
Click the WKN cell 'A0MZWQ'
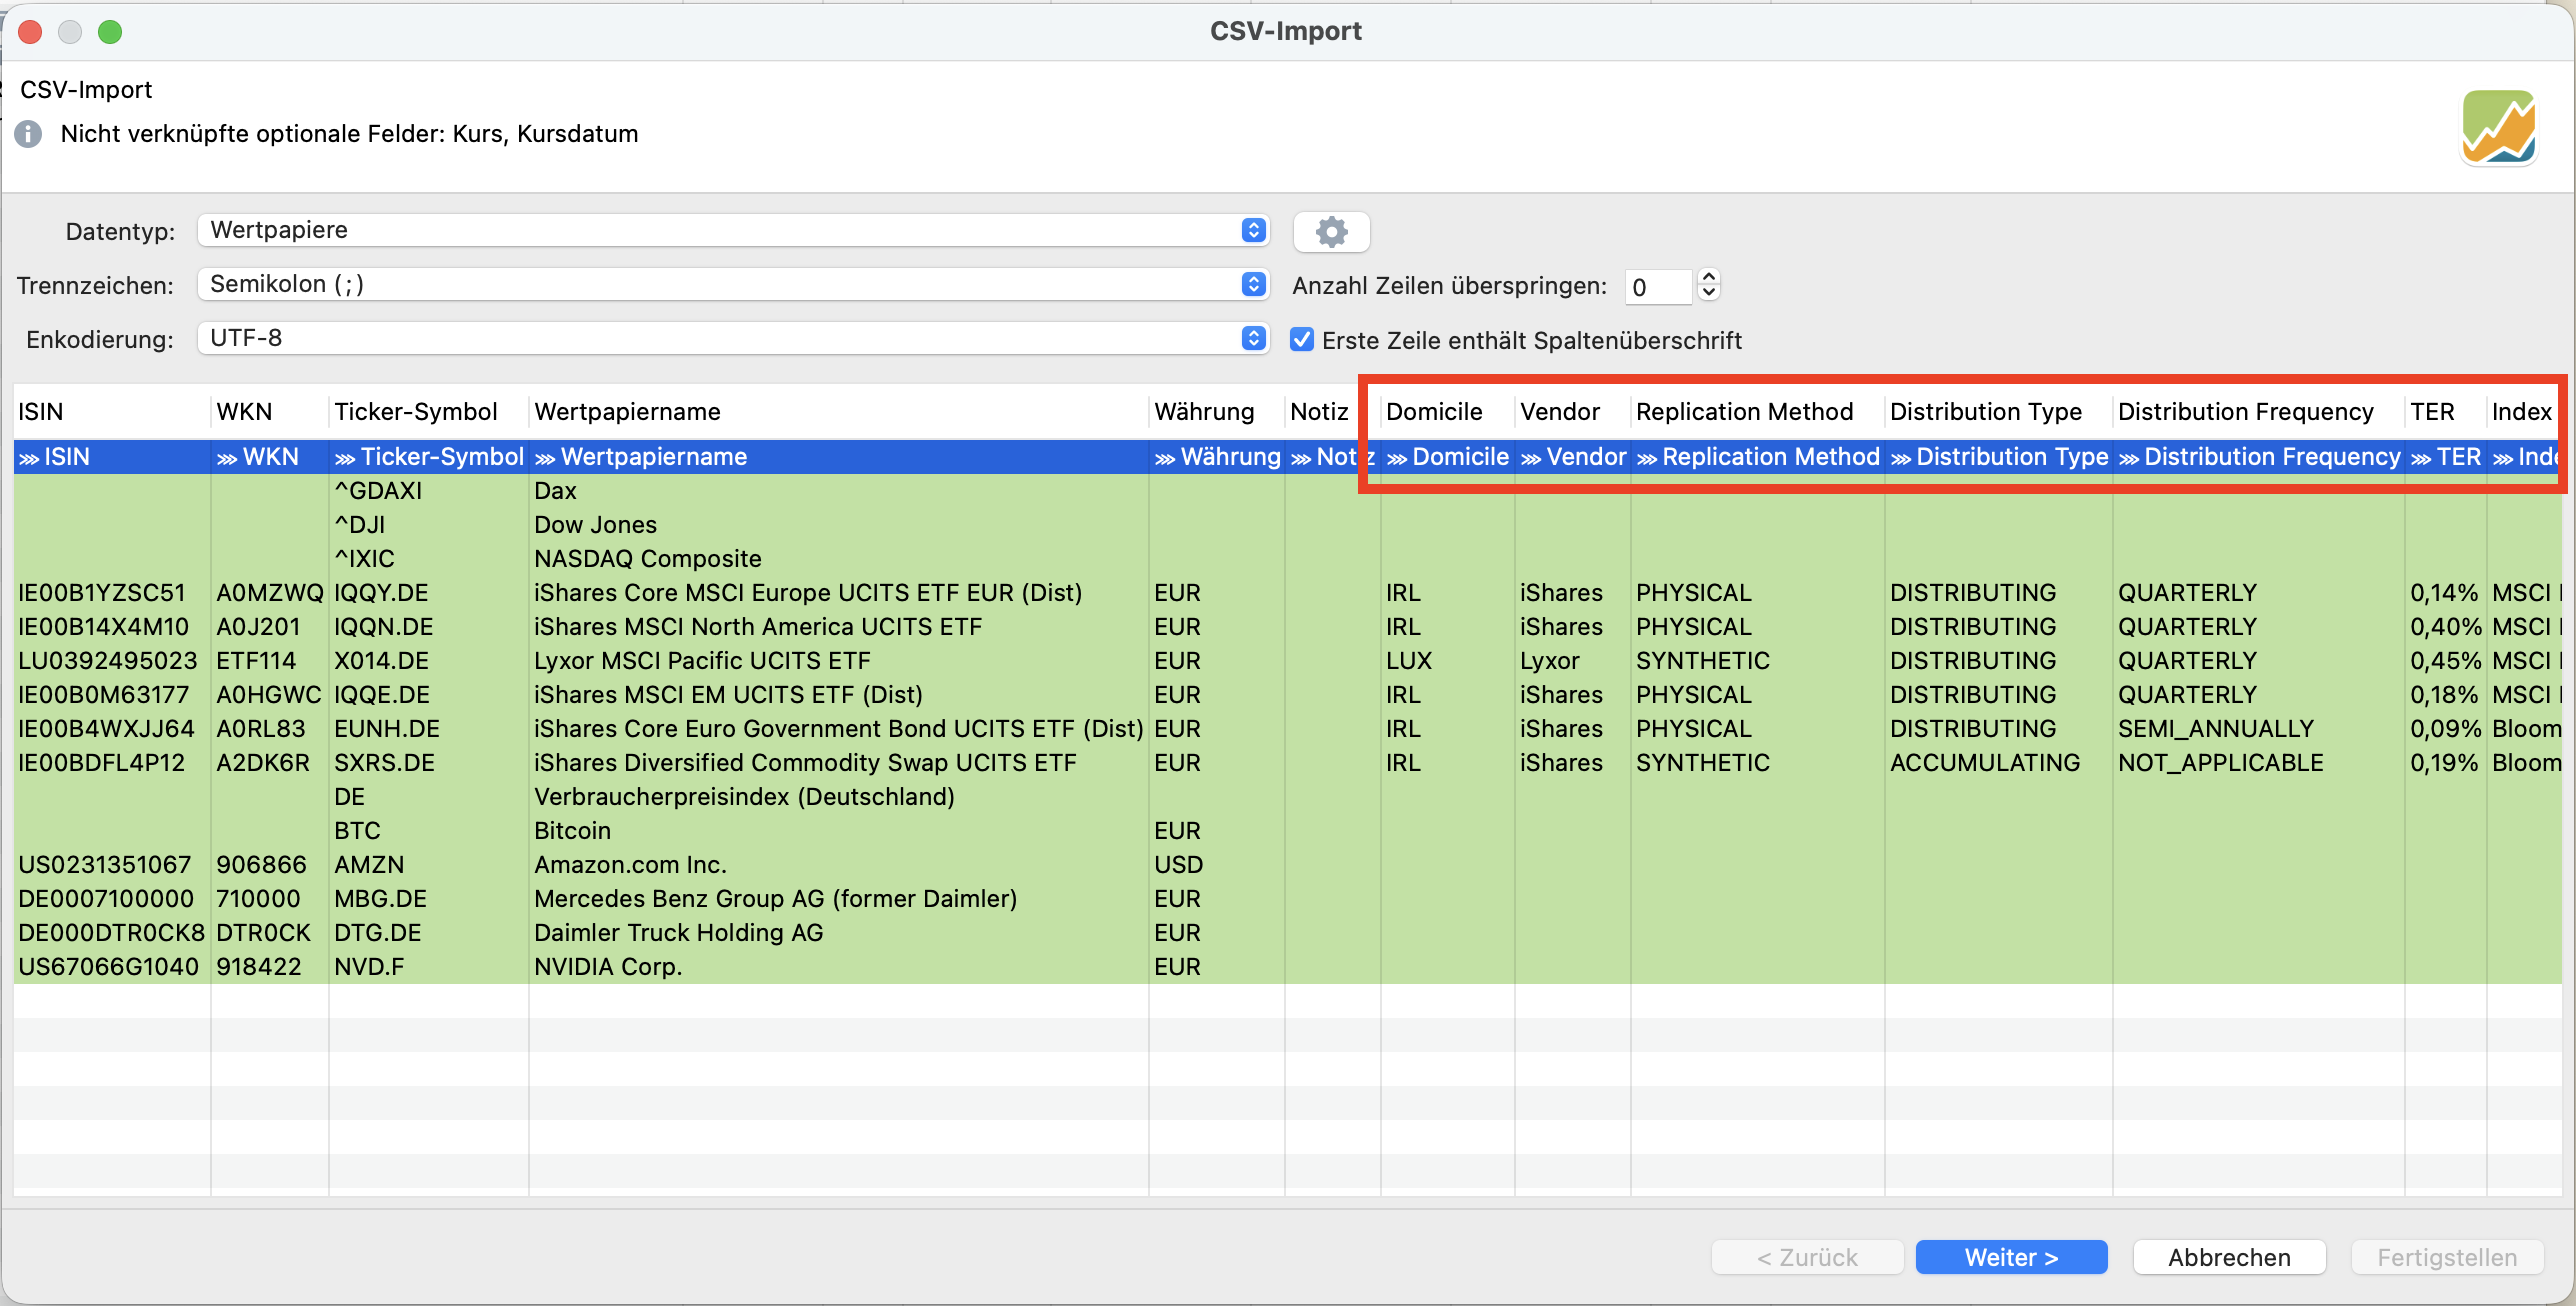[270, 593]
